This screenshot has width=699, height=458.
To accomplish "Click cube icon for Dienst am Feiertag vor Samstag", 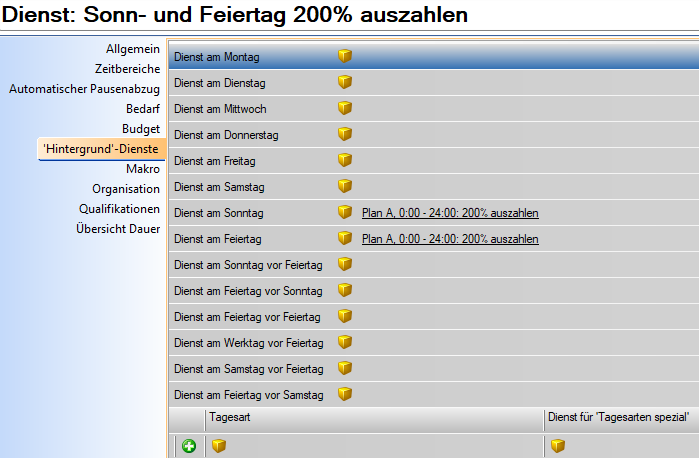I will point(345,394).
